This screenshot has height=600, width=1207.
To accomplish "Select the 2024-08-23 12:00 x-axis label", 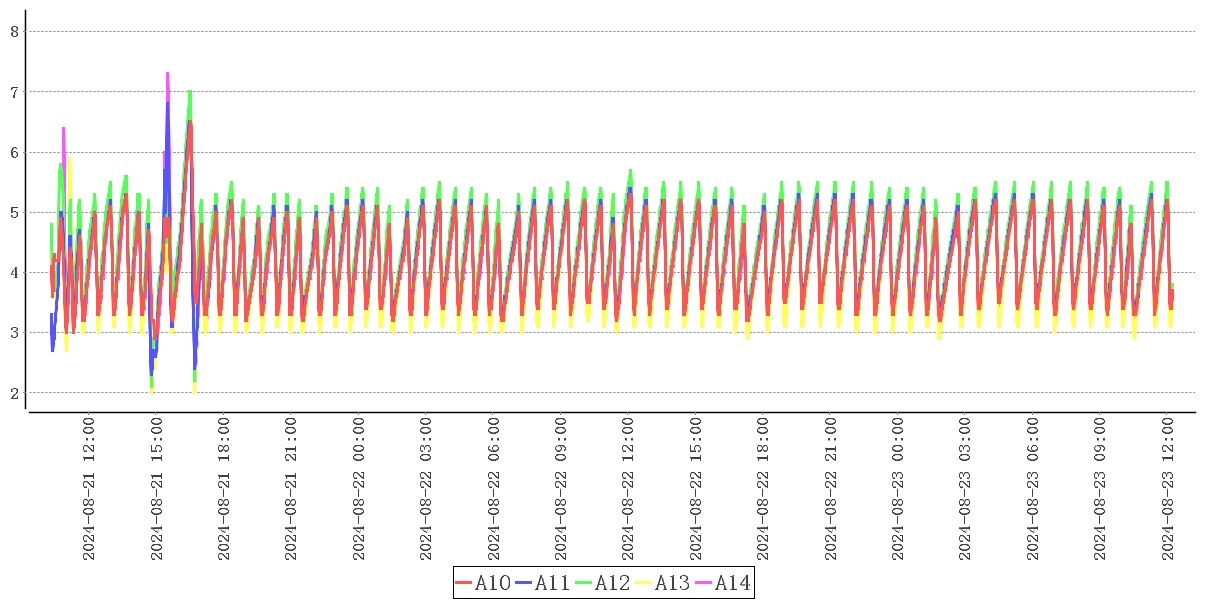I will coord(1168,490).
